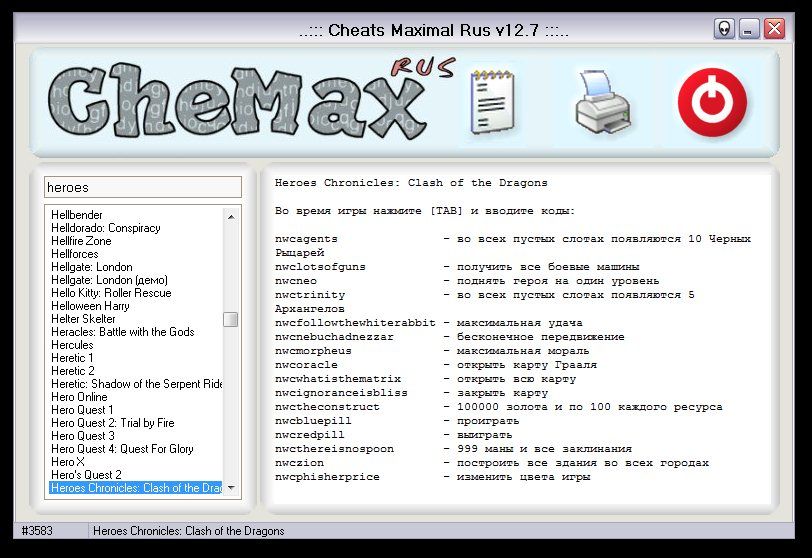
Task: Click the cheat code nwcbluepill
Action: pyautogui.click(x=313, y=421)
